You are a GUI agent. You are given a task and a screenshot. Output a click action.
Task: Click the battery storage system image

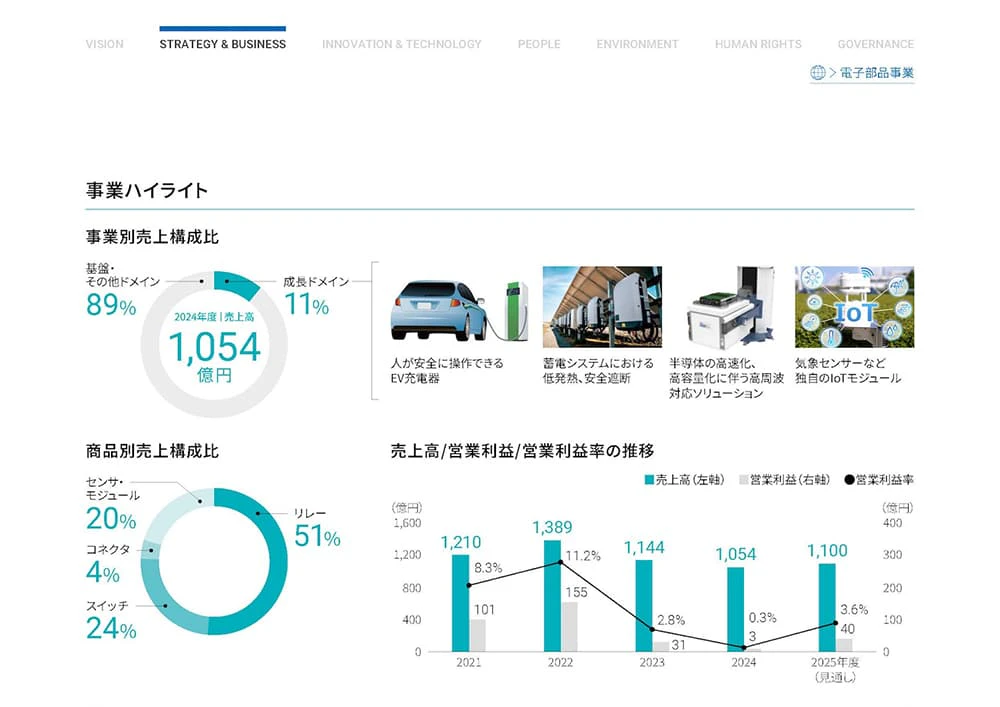[x=602, y=307]
